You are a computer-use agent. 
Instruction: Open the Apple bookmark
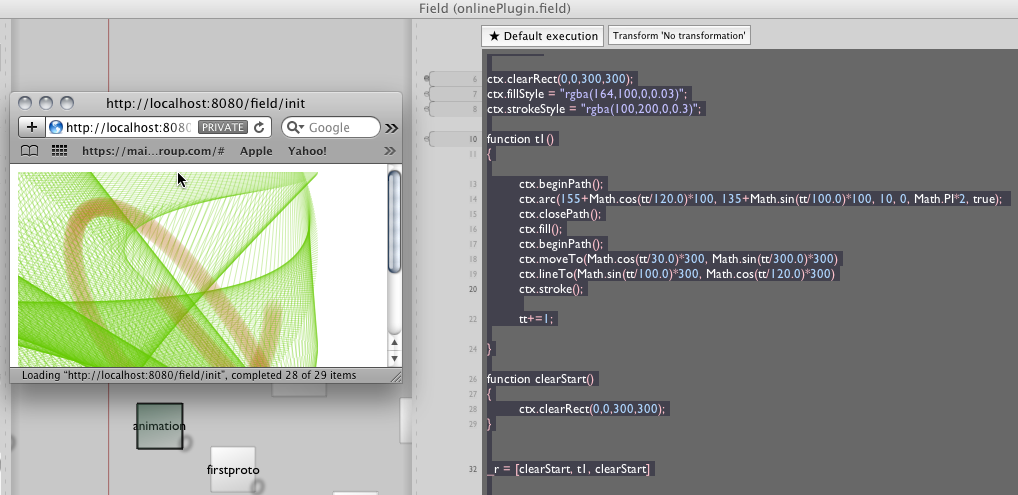point(256,151)
